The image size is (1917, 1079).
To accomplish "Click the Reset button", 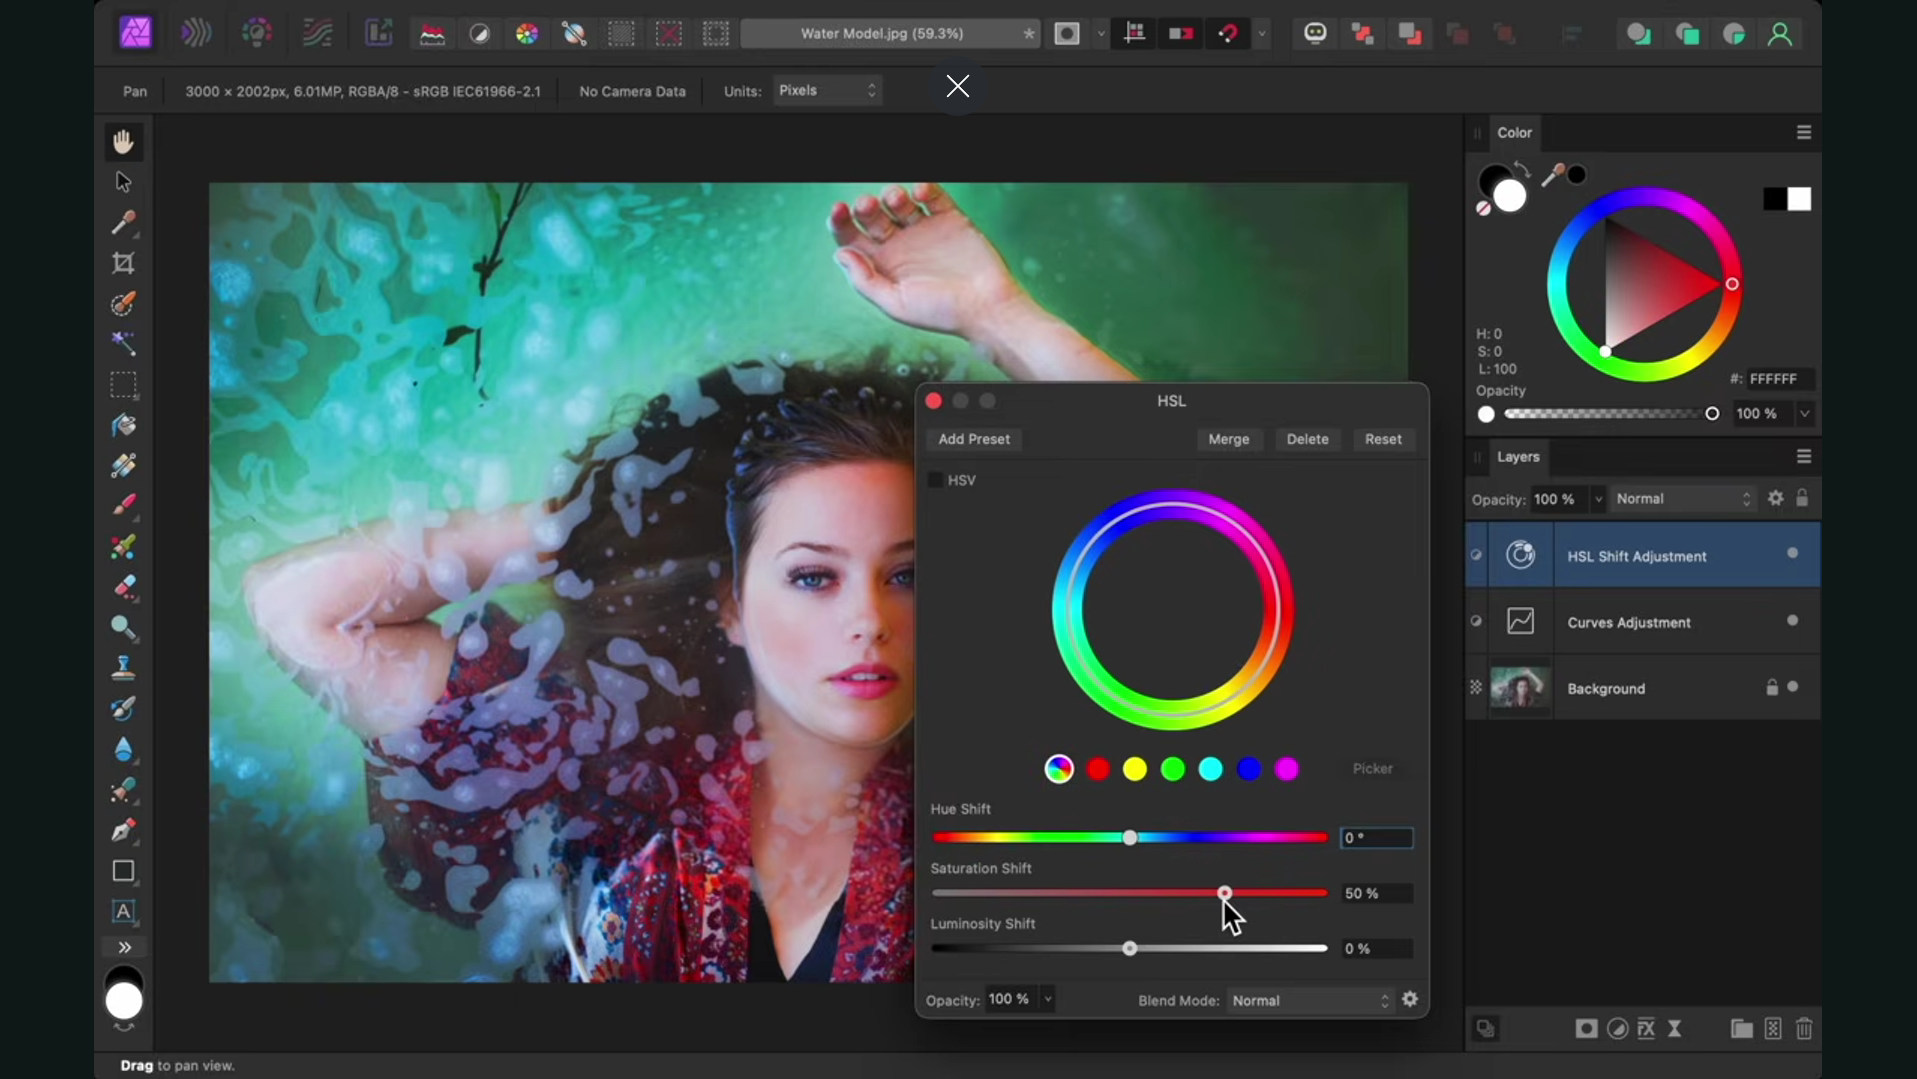I will point(1383,439).
